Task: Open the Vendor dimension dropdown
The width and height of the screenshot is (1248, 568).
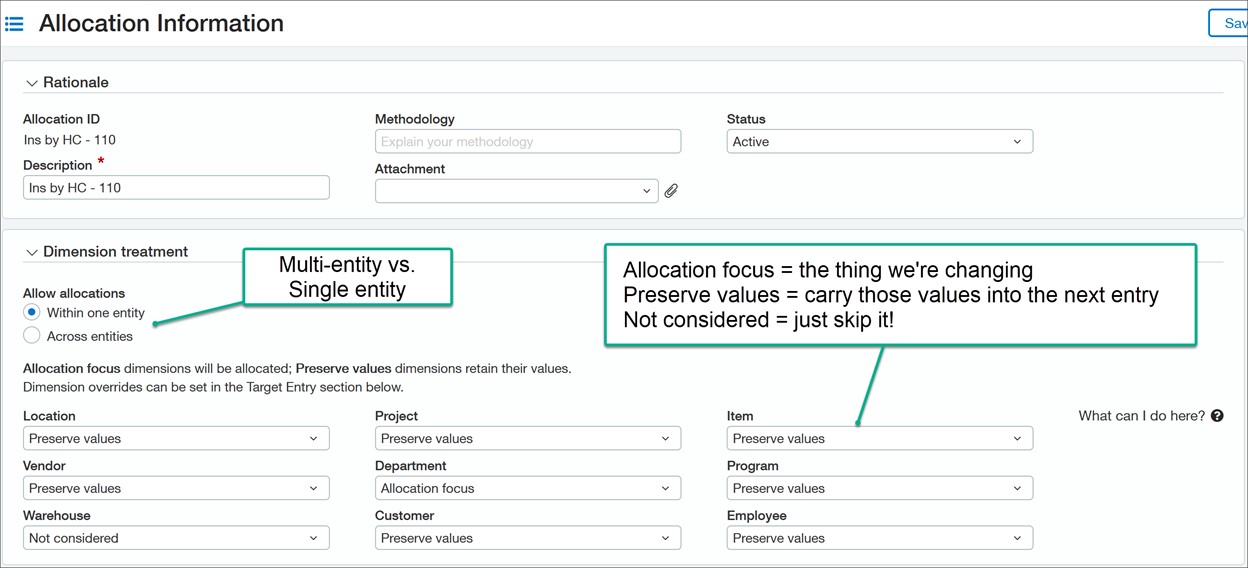Action: (x=176, y=488)
